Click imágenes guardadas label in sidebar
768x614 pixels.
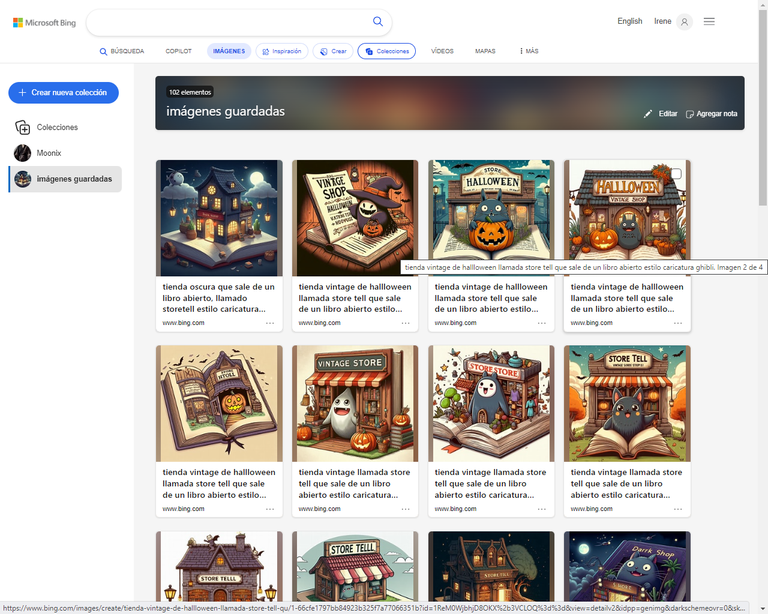[x=74, y=179]
